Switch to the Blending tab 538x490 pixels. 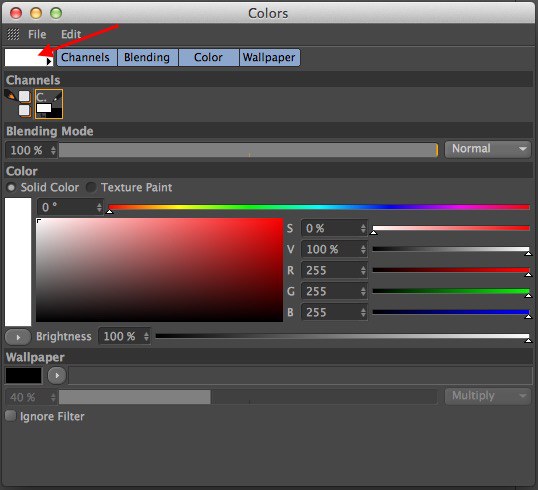coord(147,57)
